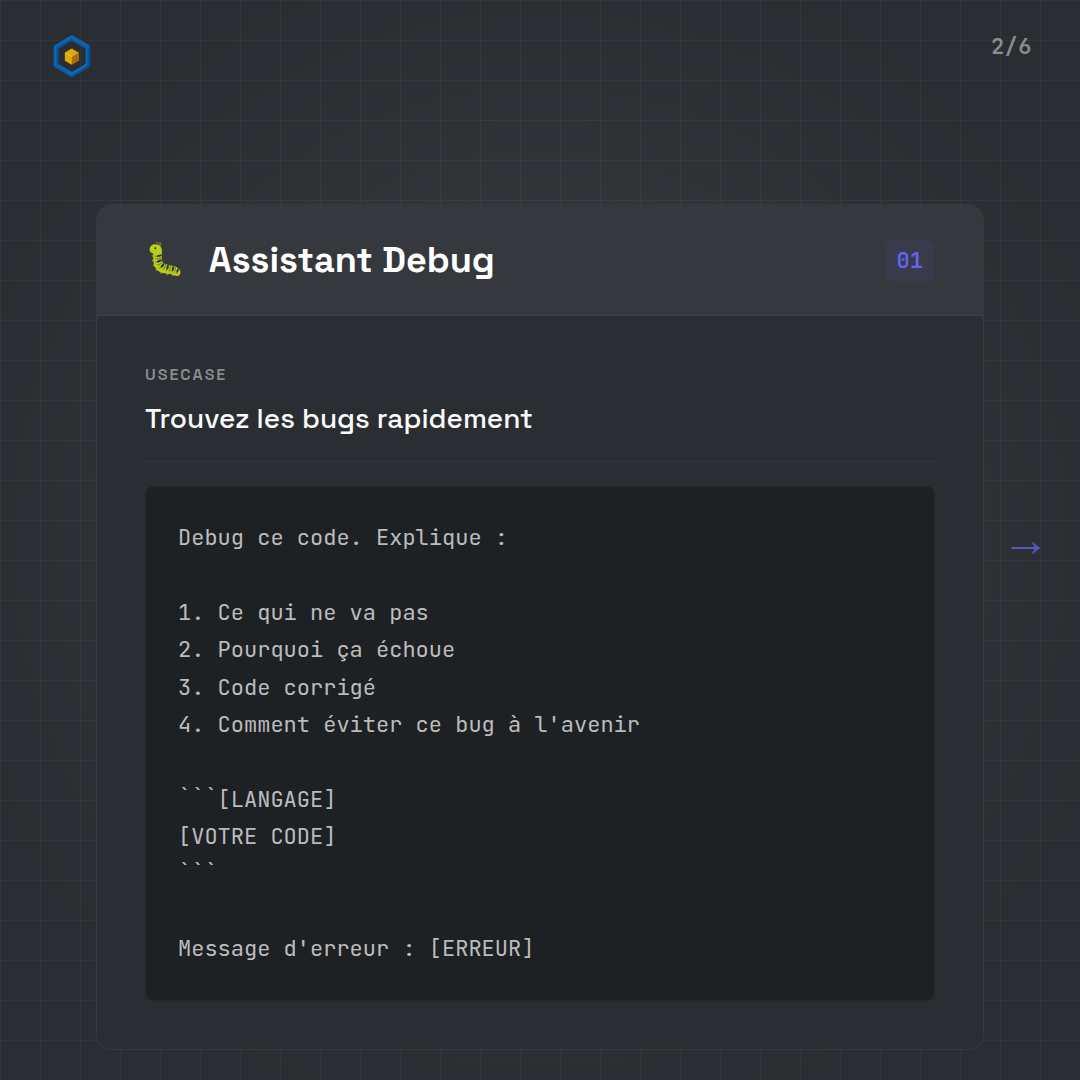Click list item 3. Code corrigé
Image resolution: width=1080 pixels, height=1080 pixels.
click(277, 688)
